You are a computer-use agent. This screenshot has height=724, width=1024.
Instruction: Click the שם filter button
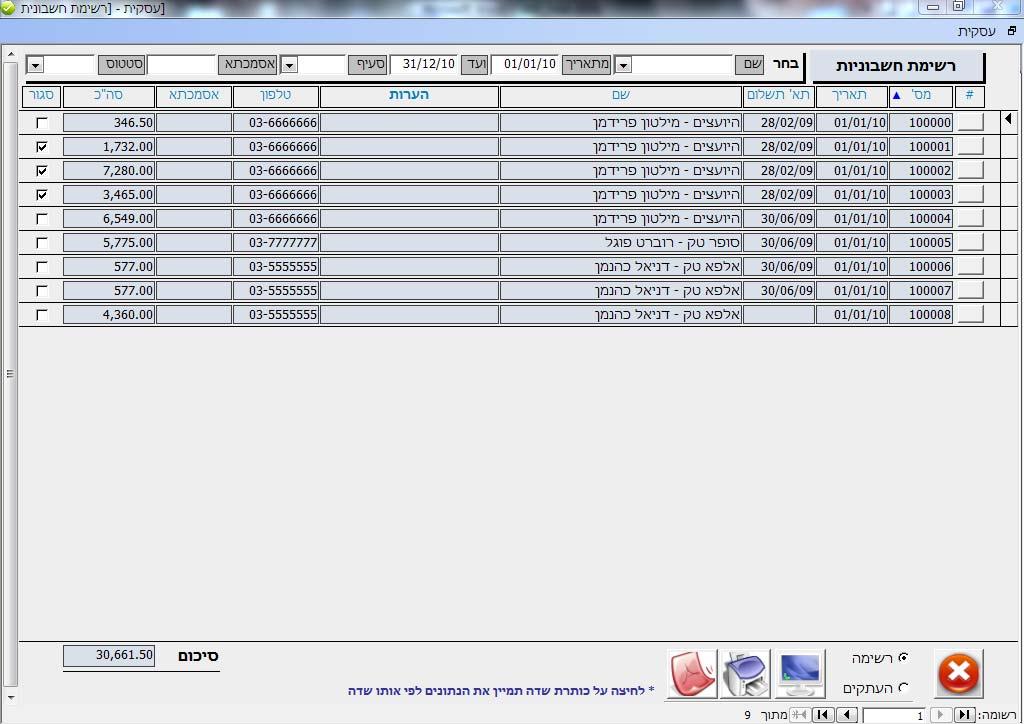pos(750,65)
